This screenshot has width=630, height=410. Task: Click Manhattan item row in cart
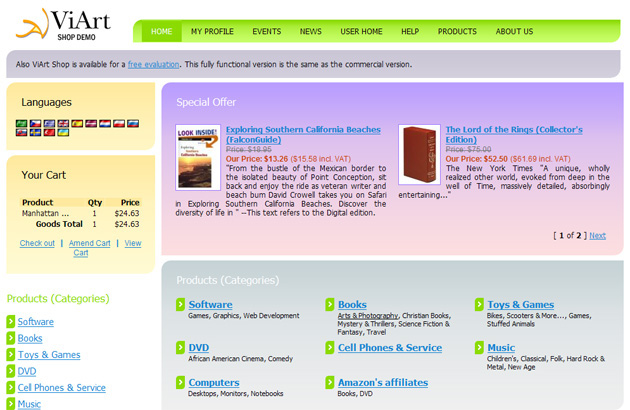(80, 213)
